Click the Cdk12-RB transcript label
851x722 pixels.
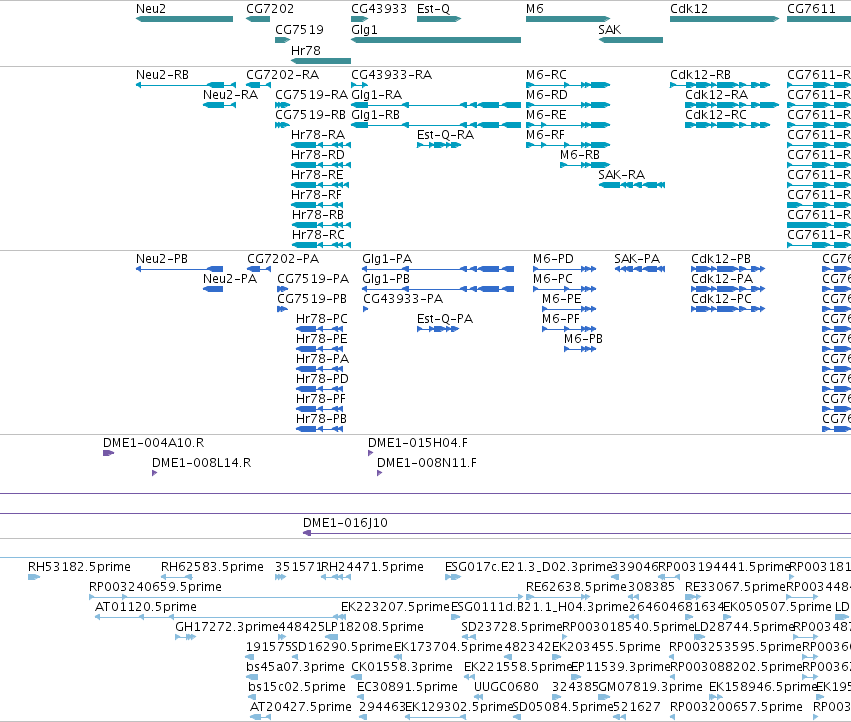tap(701, 74)
